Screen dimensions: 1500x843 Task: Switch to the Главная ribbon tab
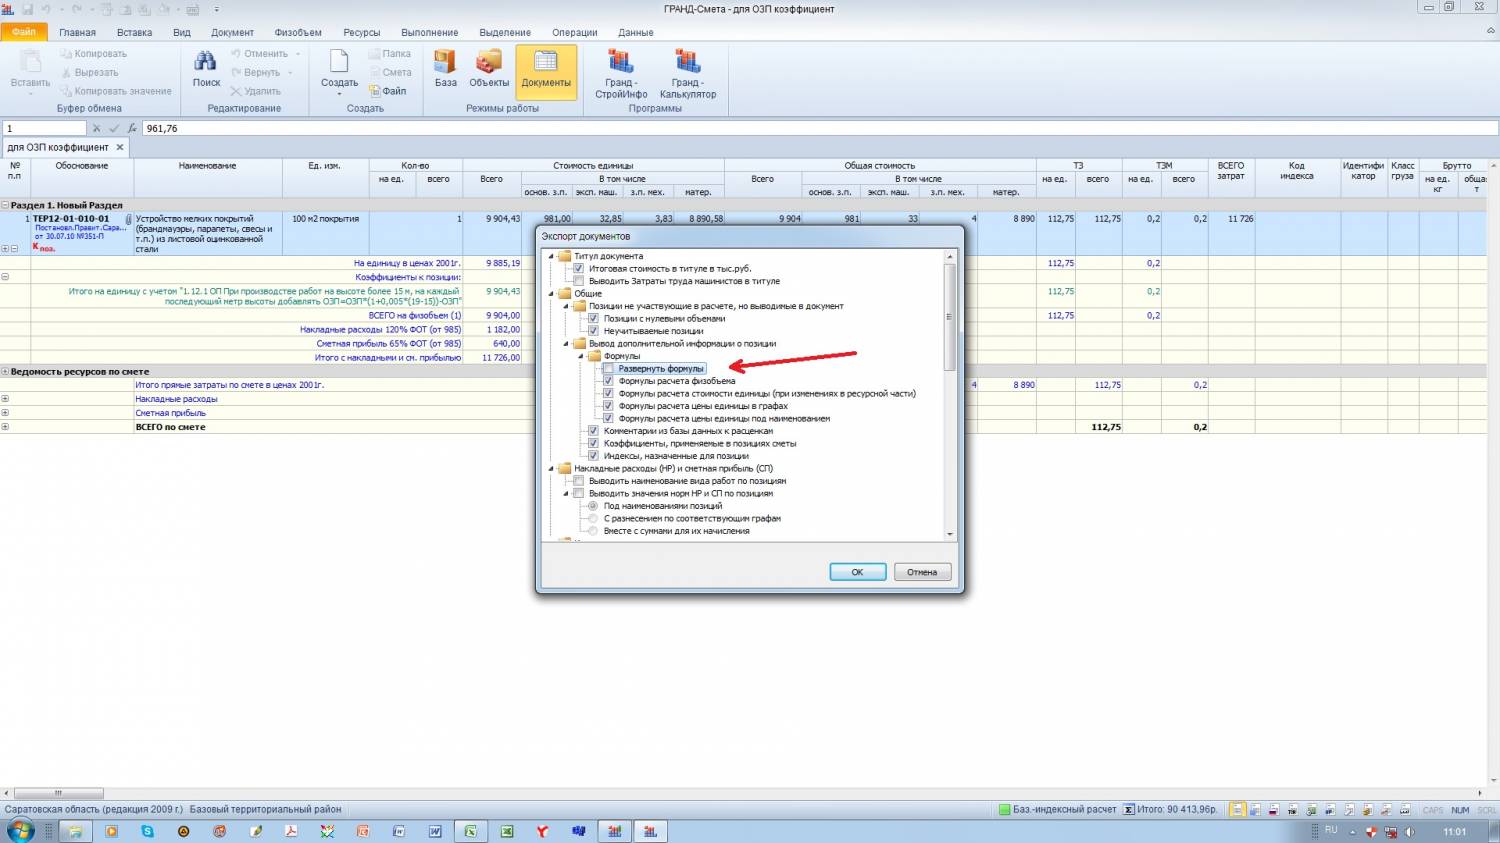(x=77, y=32)
